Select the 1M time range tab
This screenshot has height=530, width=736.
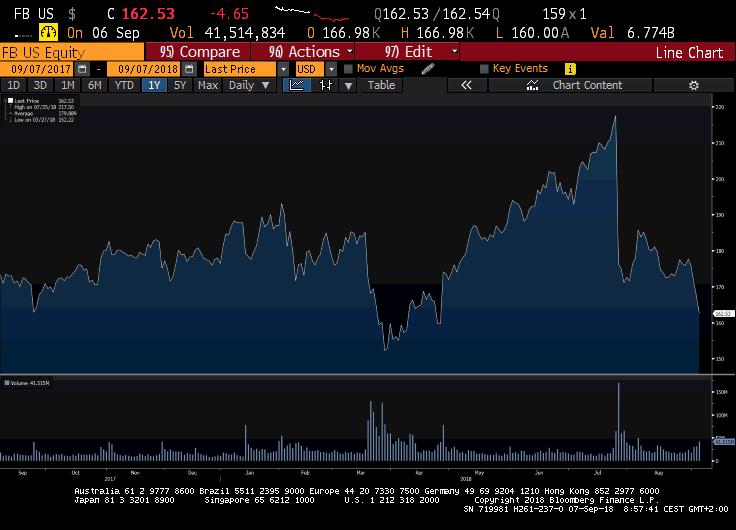[68, 85]
